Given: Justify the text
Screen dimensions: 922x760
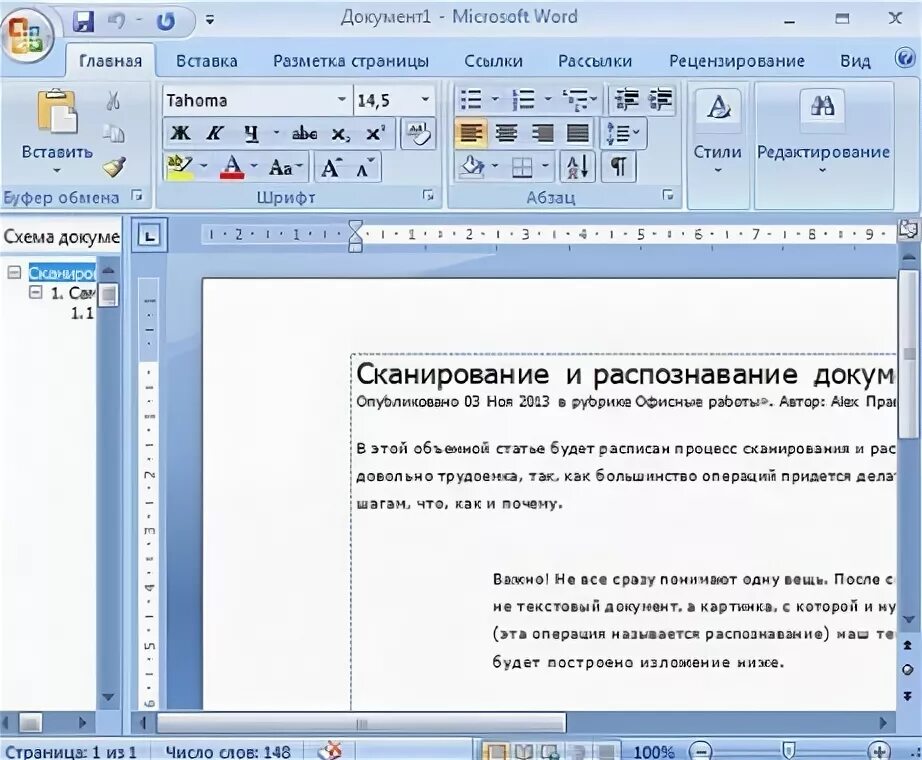Looking at the screenshot, I should pos(577,134).
